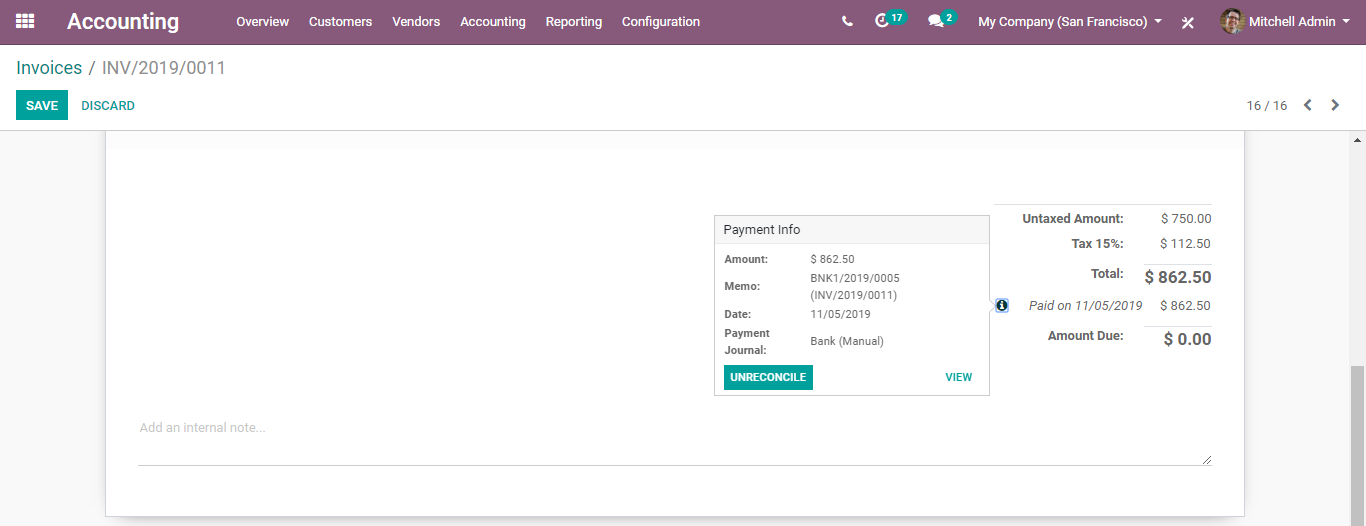Navigate to Invoices breadcrumb
1366x526 pixels.
point(49,68)
